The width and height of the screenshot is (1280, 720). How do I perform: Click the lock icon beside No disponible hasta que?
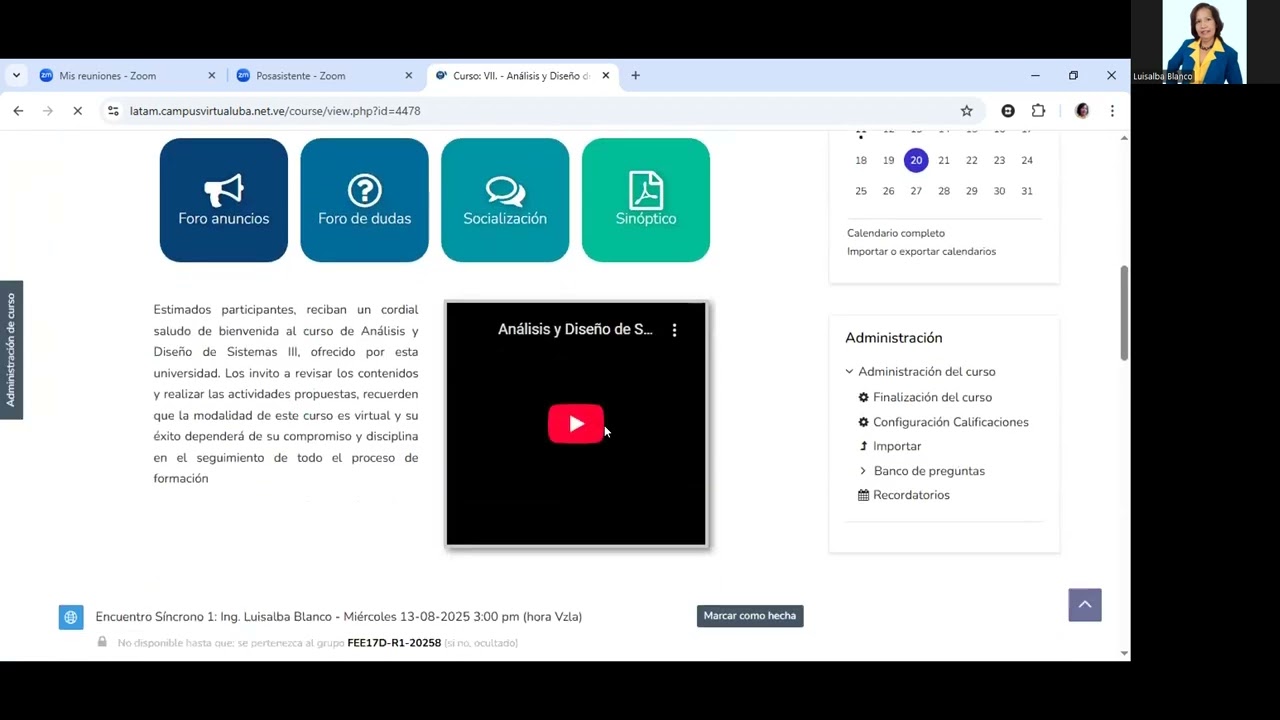pos(102,642)
